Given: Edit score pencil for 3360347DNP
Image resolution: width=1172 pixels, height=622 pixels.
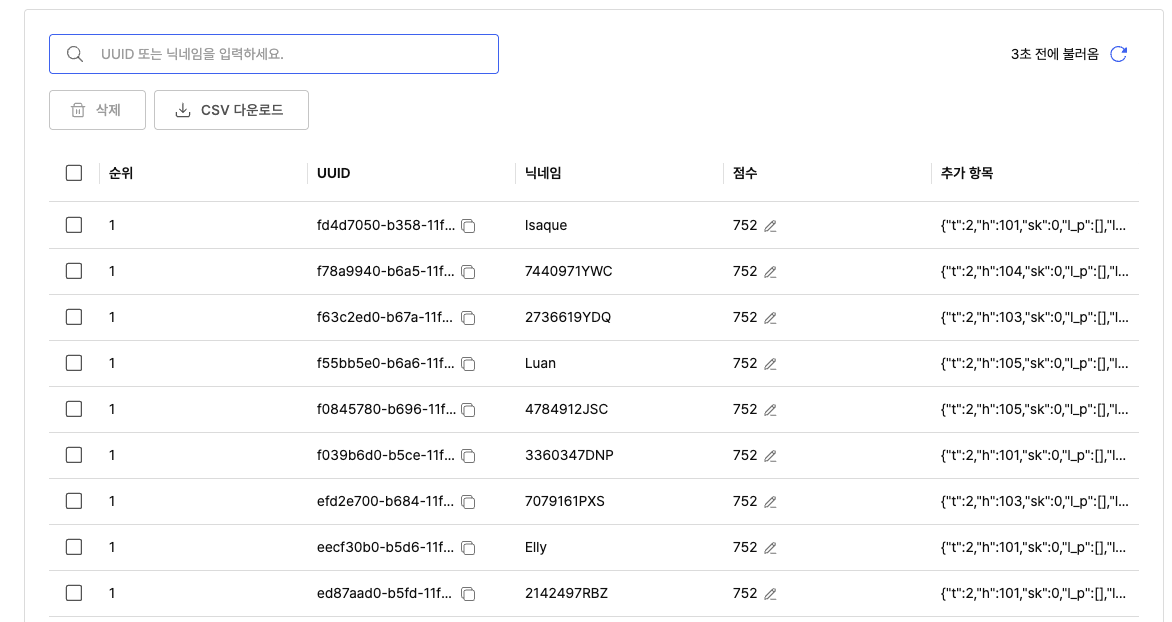Looking at the screenshot, I should pos(770,456).
